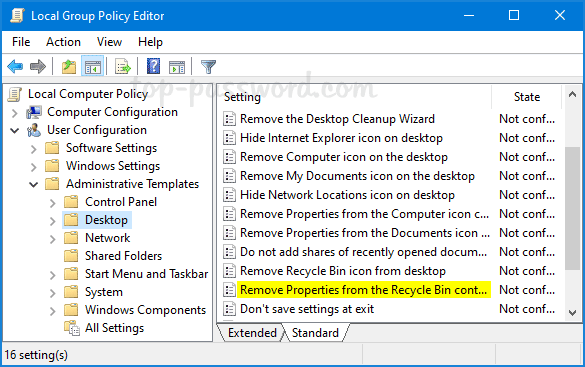Open the File menu
The image size is (585, 367).
point(21,42)
